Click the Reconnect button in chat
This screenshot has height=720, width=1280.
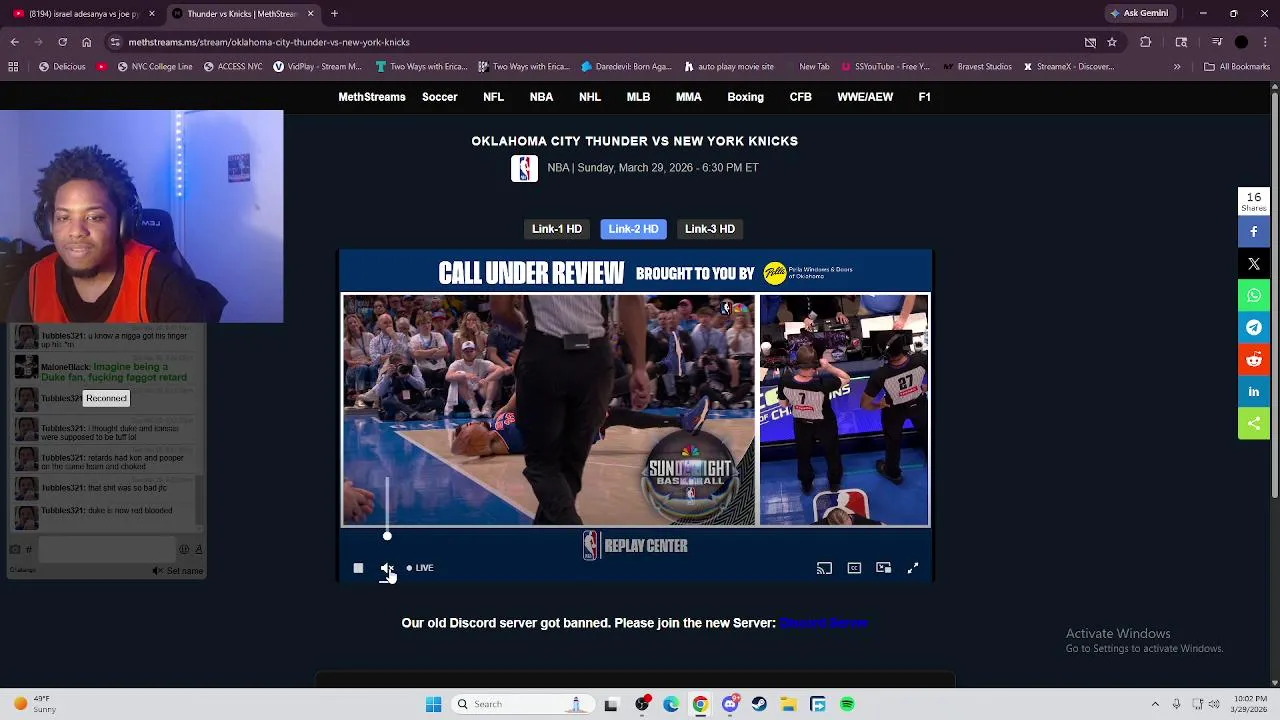point(106,398)
